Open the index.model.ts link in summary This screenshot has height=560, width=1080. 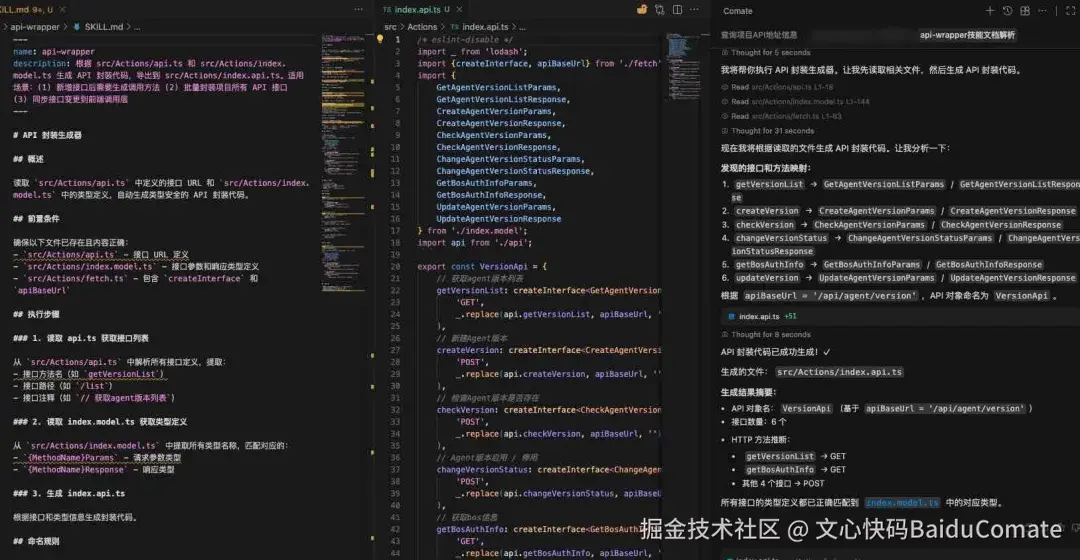coord(902,503)
